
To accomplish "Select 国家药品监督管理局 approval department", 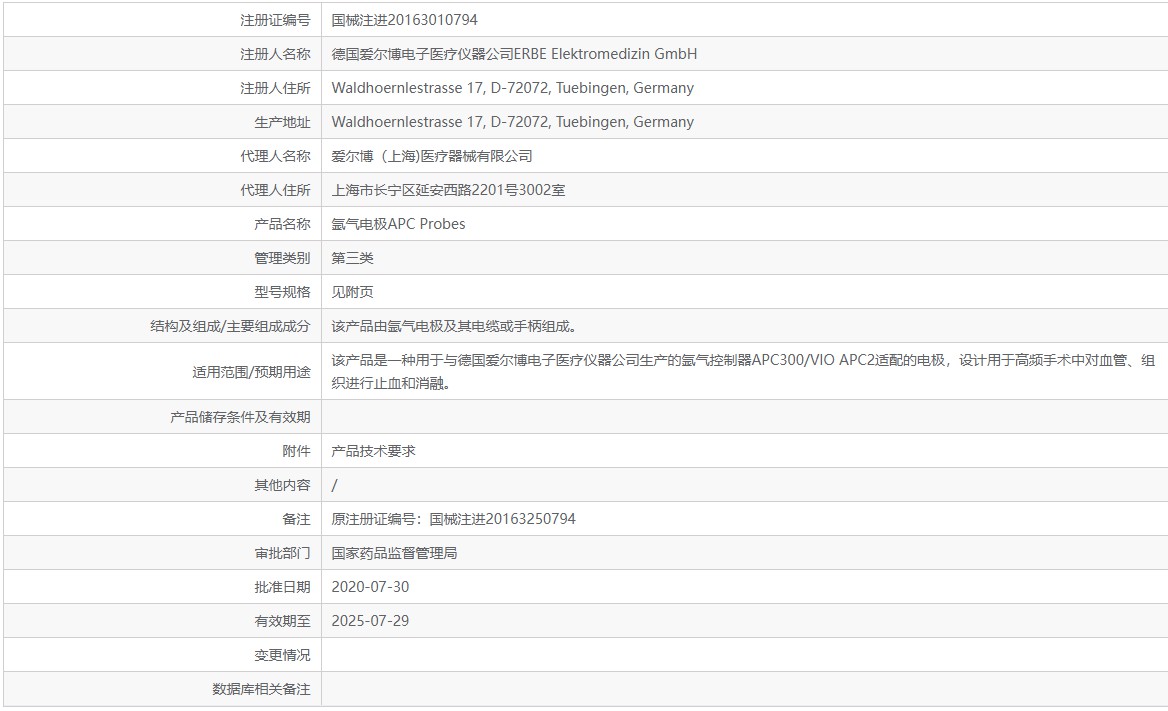I will [394, 554].
